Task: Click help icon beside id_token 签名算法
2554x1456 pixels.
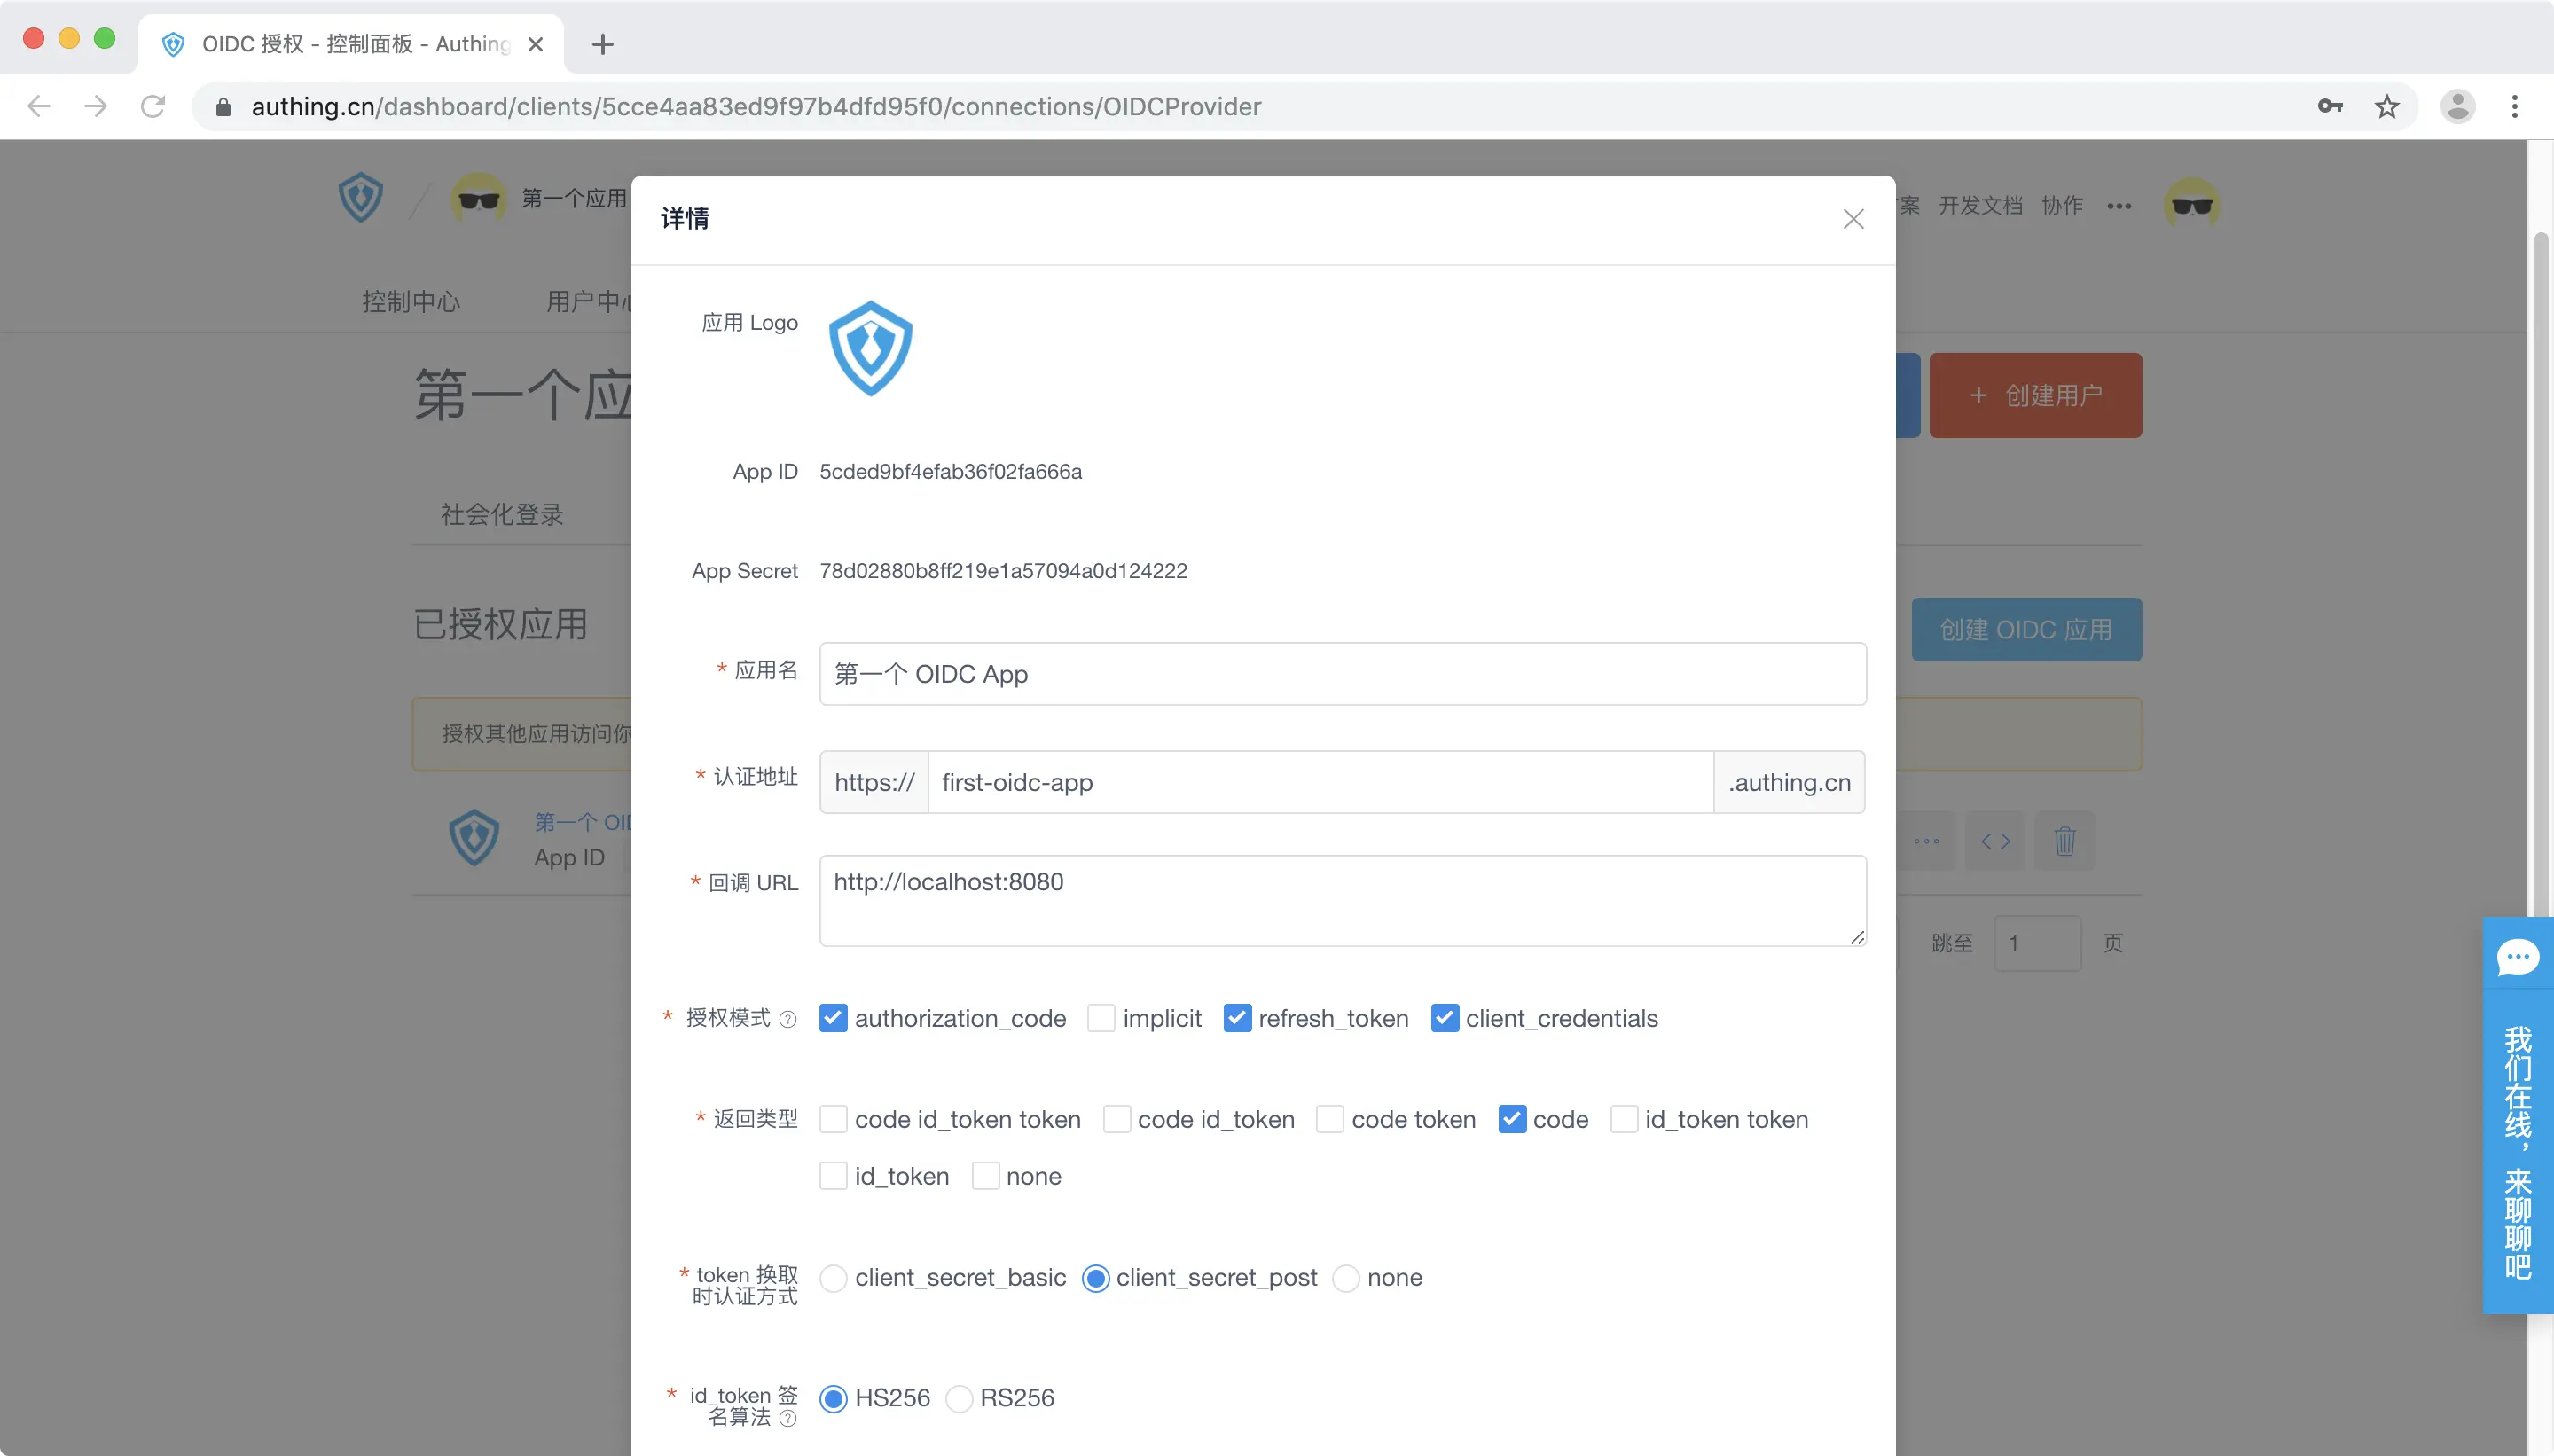Action: click(788, 1418)
